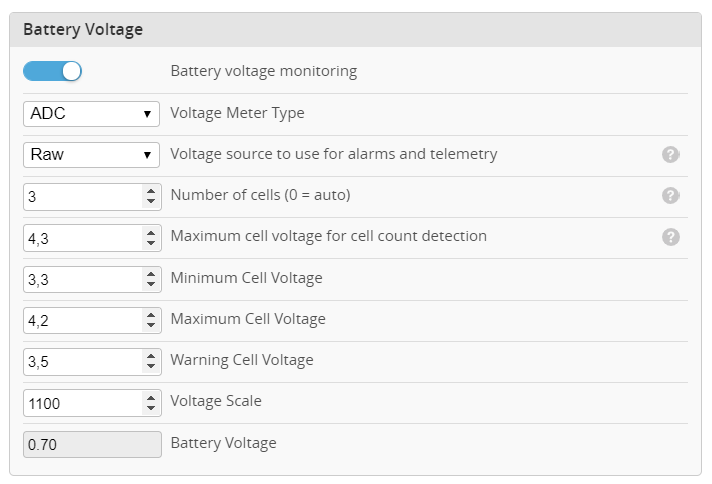Viewport: 712px width, 484px height.
Task: Click help icon for voltage source setting
Action: point(671,155)
